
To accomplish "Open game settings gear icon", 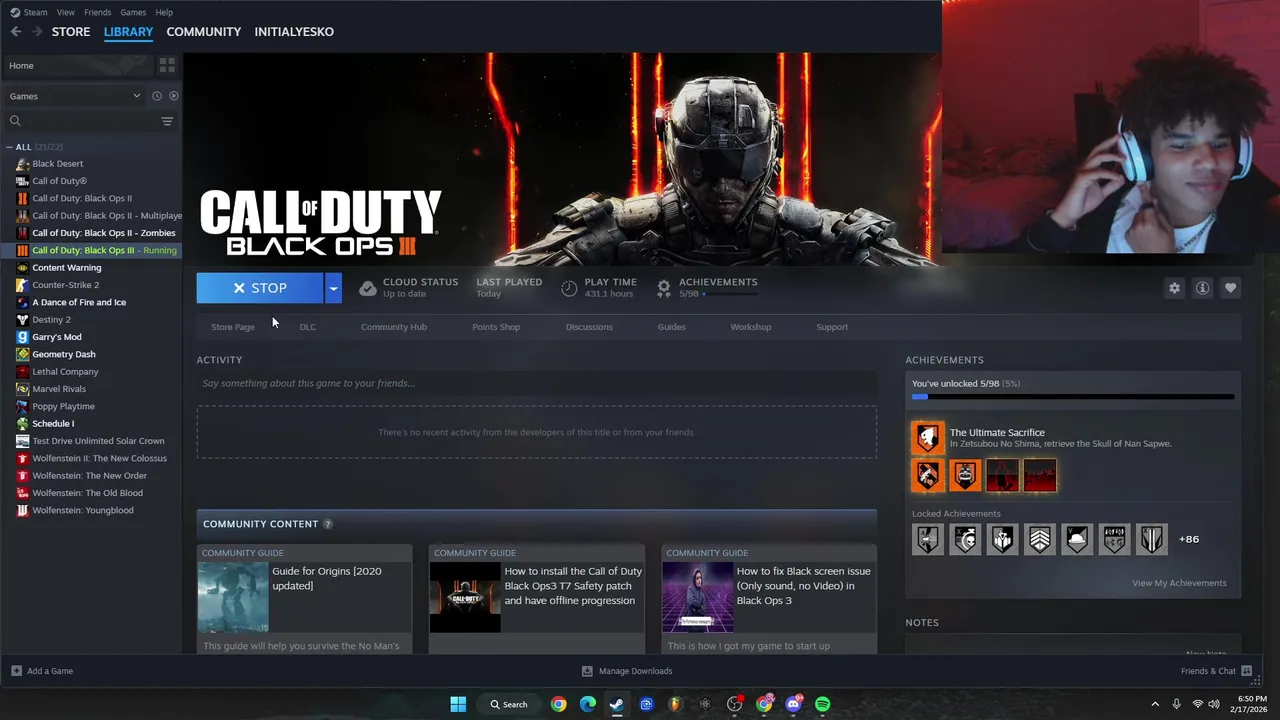I will click(1174, 288).
